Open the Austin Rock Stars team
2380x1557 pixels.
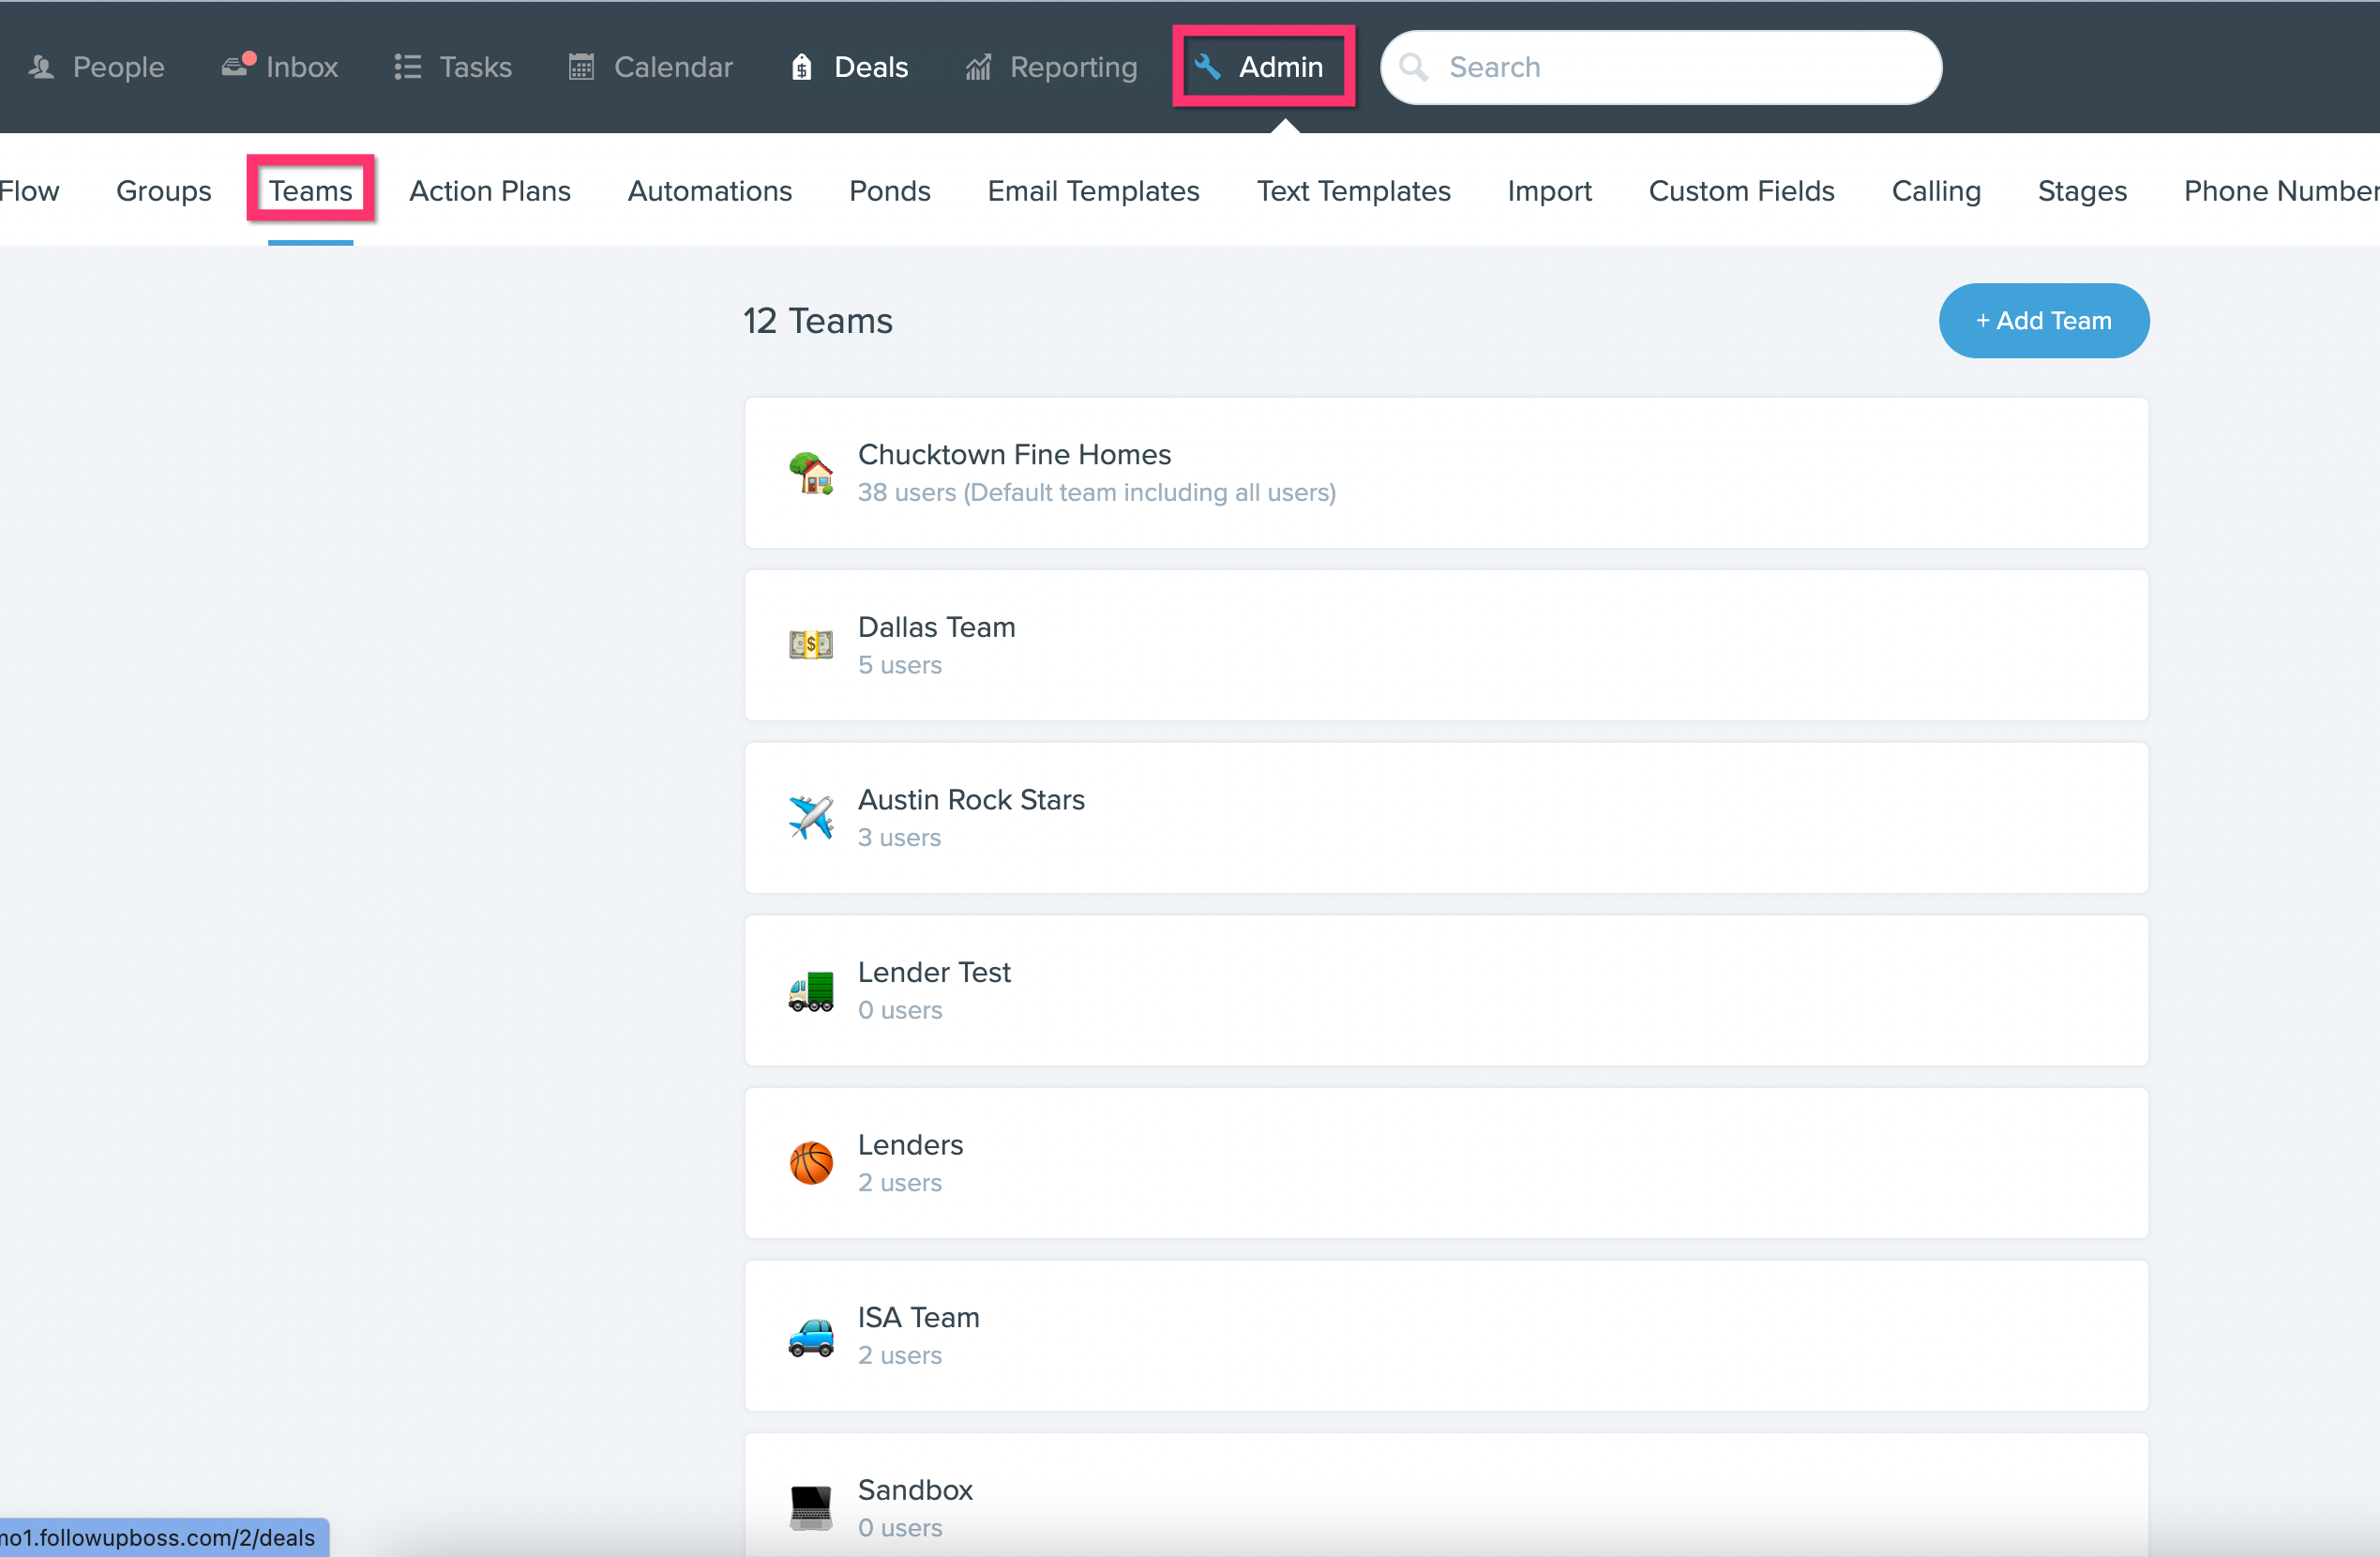[1446, 818]
